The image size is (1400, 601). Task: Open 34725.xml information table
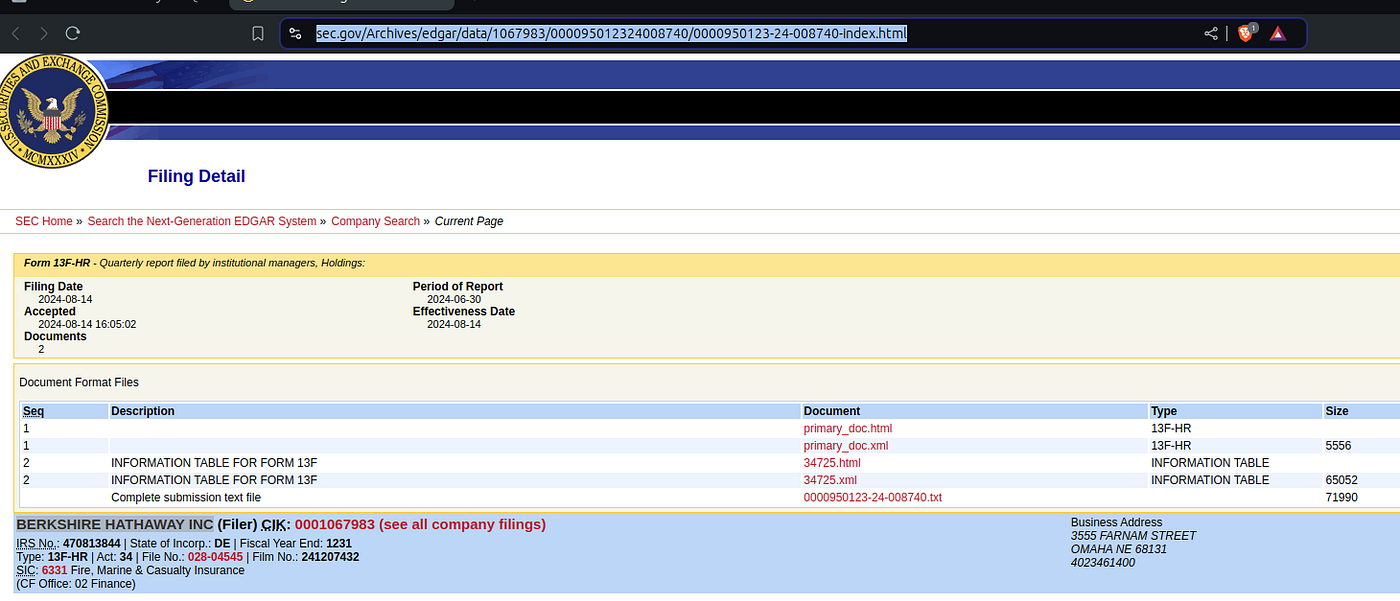830,479
